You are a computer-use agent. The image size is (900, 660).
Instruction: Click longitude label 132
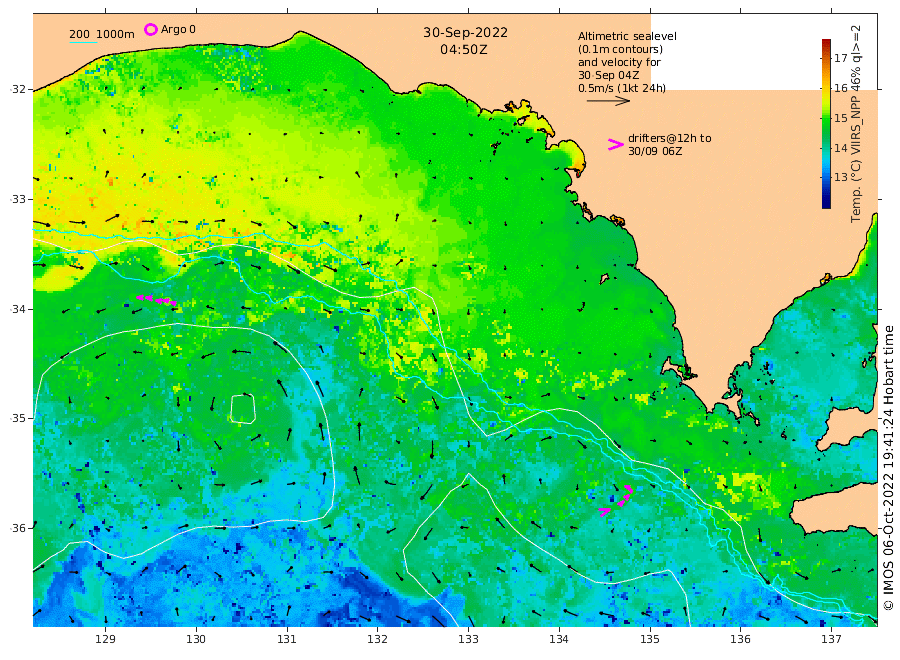378,639
